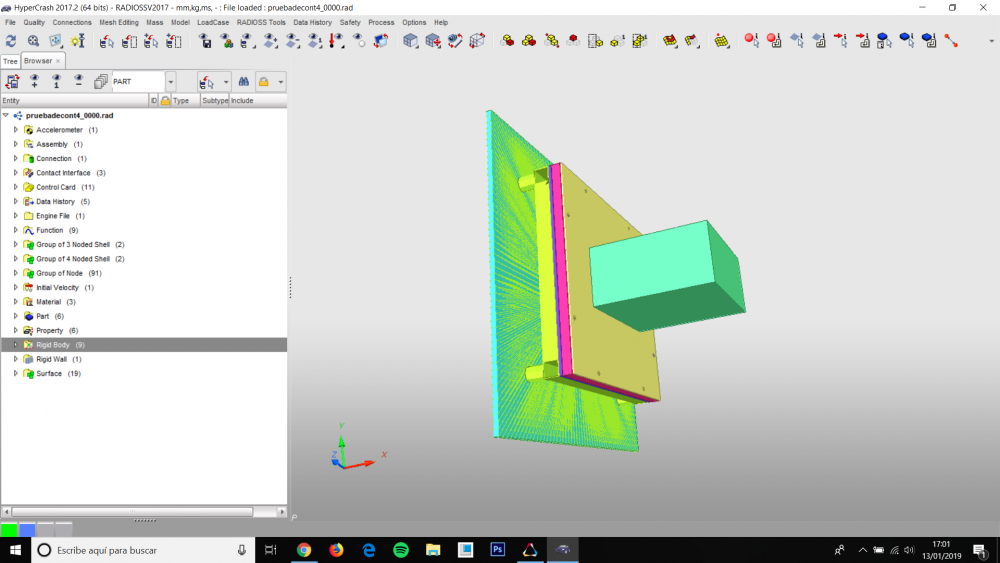Click the yellow and red mesh surface icon
The width and height of the screenshot is (1000, 563).
[x=670, y=41]
